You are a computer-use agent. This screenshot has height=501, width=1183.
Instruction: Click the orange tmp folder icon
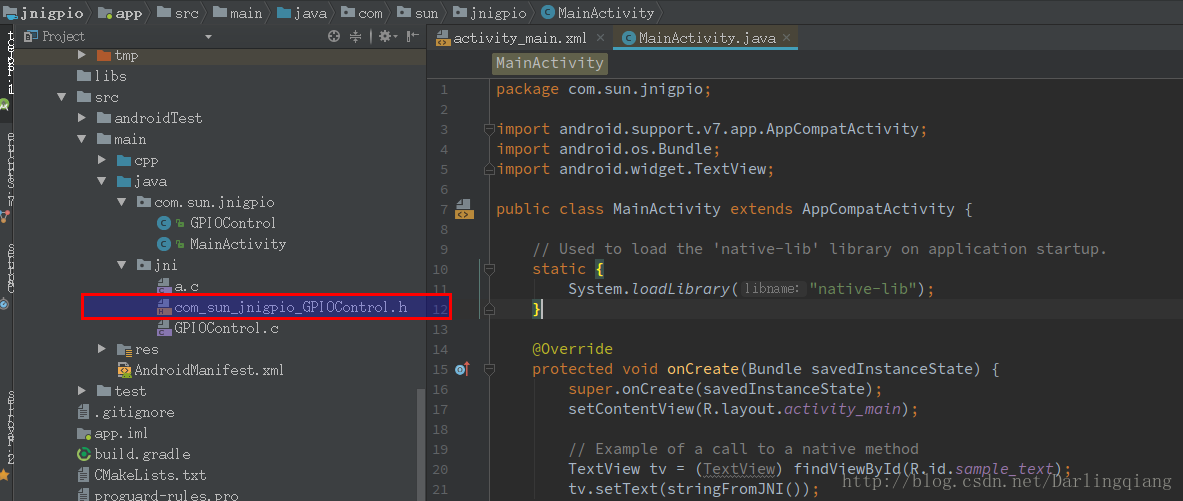[x=103, y=56]
